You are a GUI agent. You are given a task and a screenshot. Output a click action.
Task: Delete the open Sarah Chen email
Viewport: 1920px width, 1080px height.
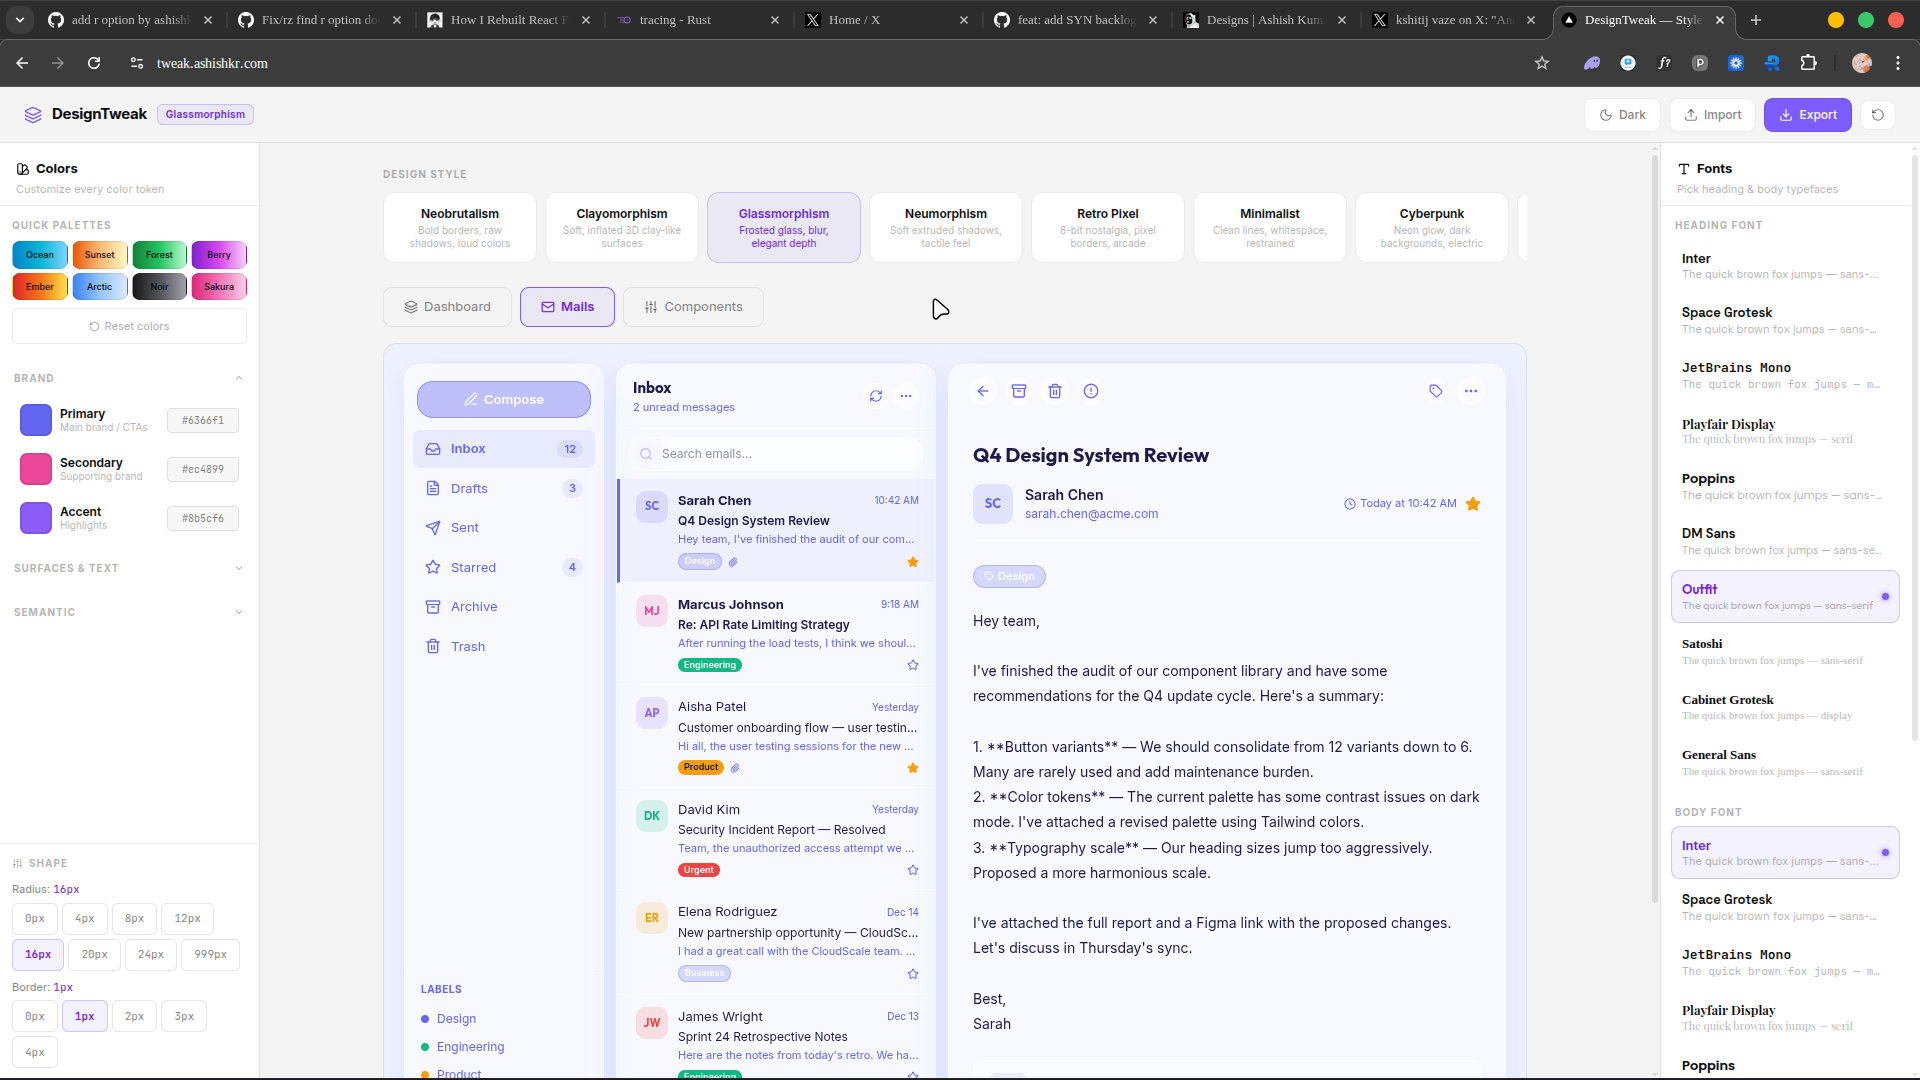[x=1055, y=391]
